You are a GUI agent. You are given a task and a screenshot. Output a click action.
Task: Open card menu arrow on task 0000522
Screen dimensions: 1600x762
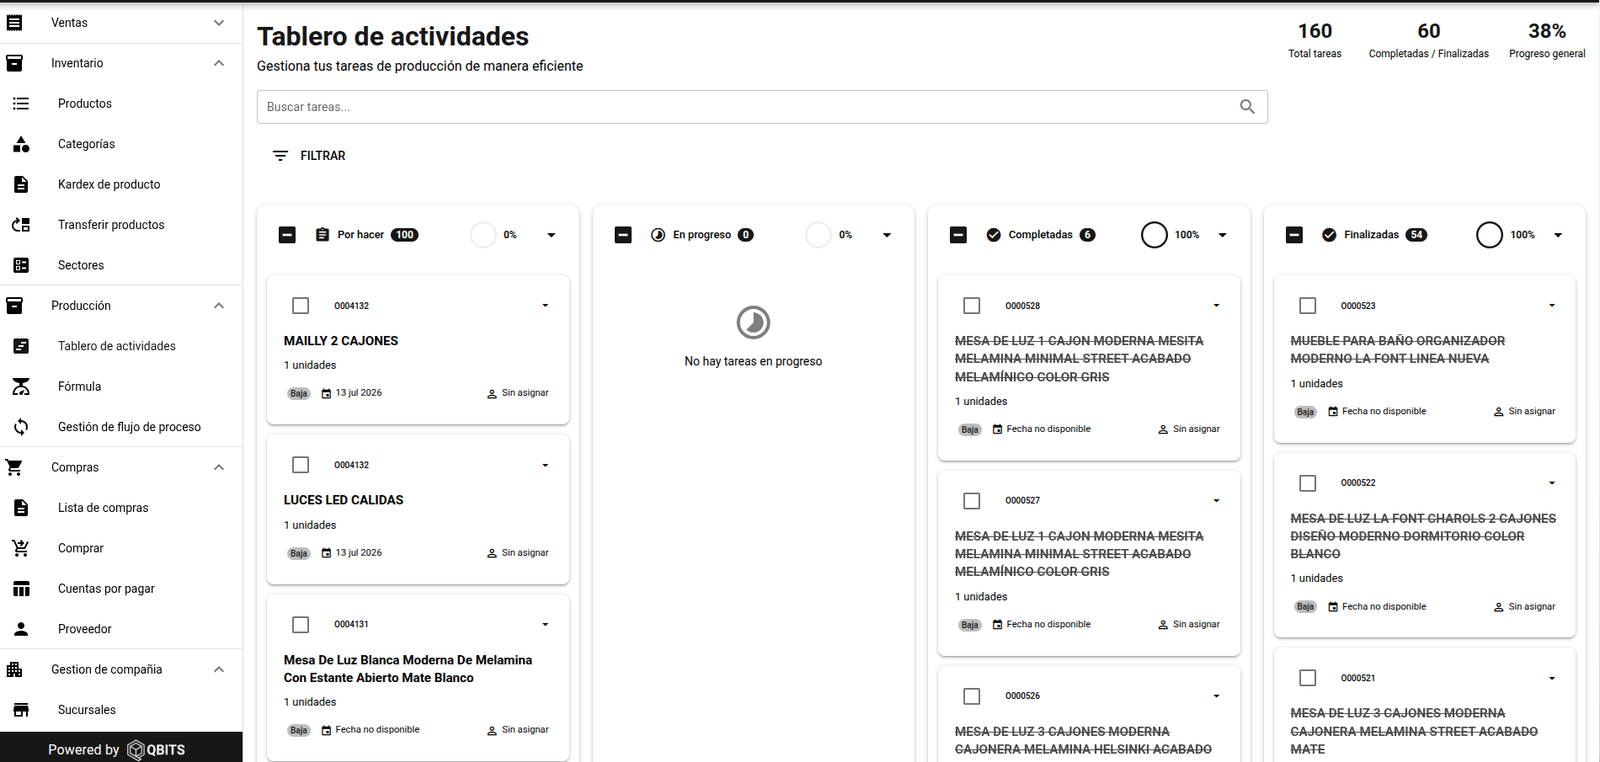tap(1552, 483)
